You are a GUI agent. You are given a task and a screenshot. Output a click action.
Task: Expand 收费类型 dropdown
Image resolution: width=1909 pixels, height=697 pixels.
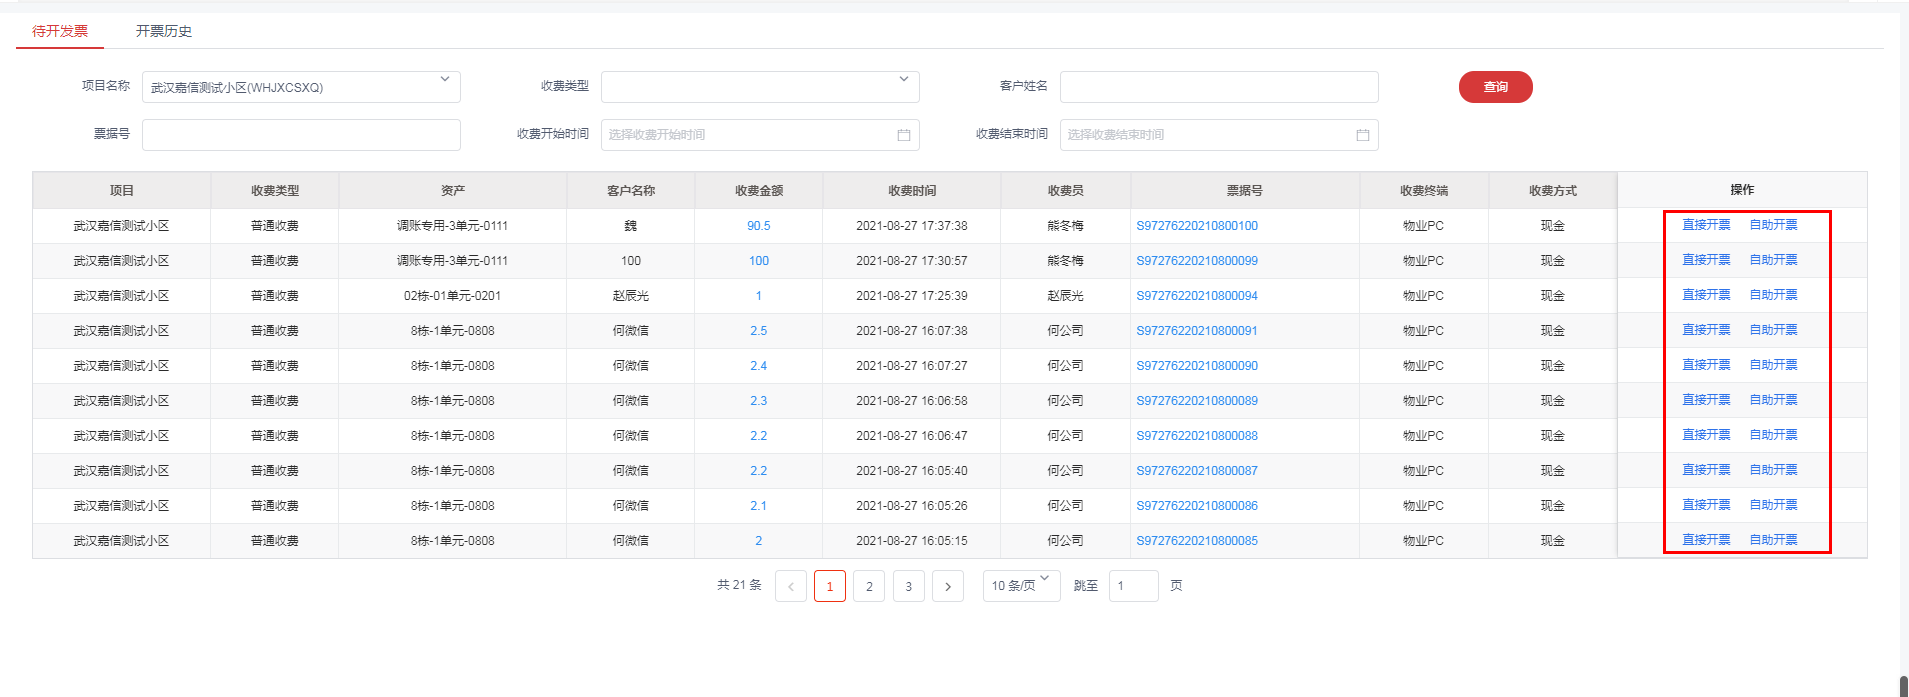904,80
